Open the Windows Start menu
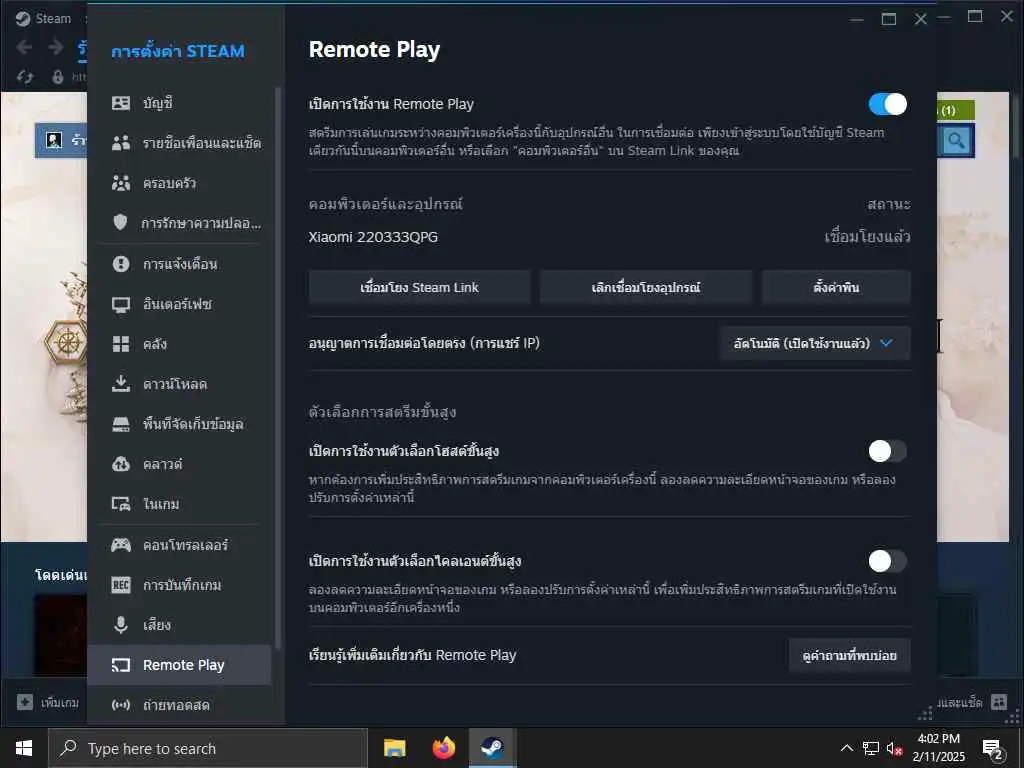 [x=24, y=748]
